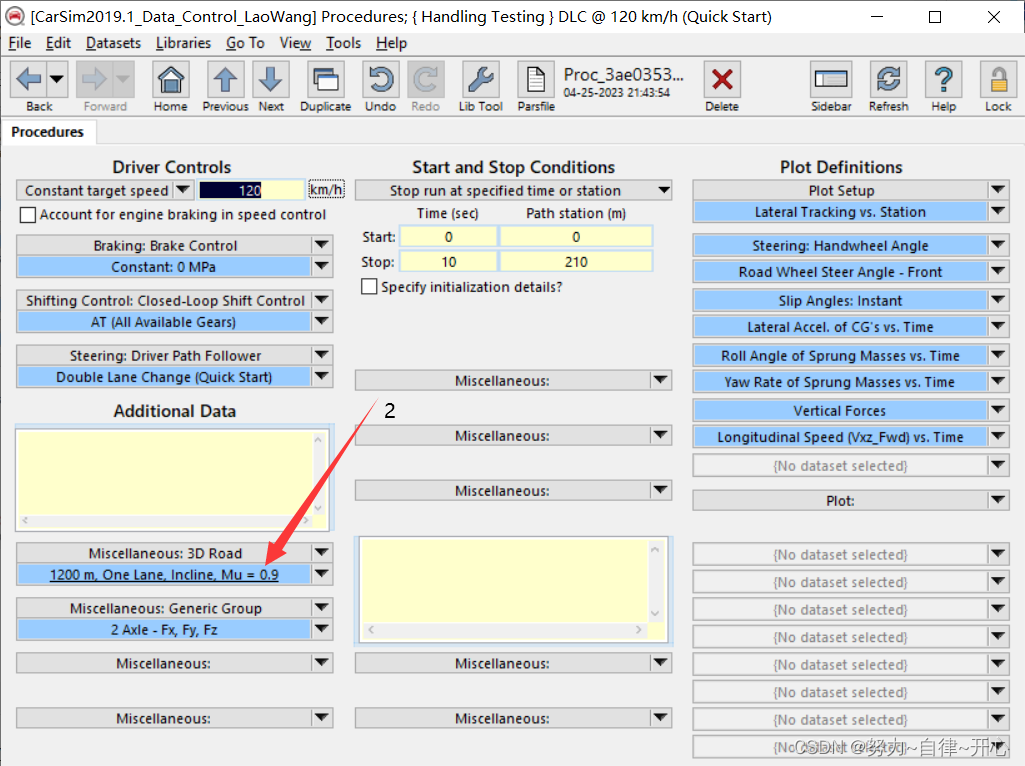1025x766 pixels.
Task: Click the Start time field
Action: pyautogui.click(x=448, y=237)
